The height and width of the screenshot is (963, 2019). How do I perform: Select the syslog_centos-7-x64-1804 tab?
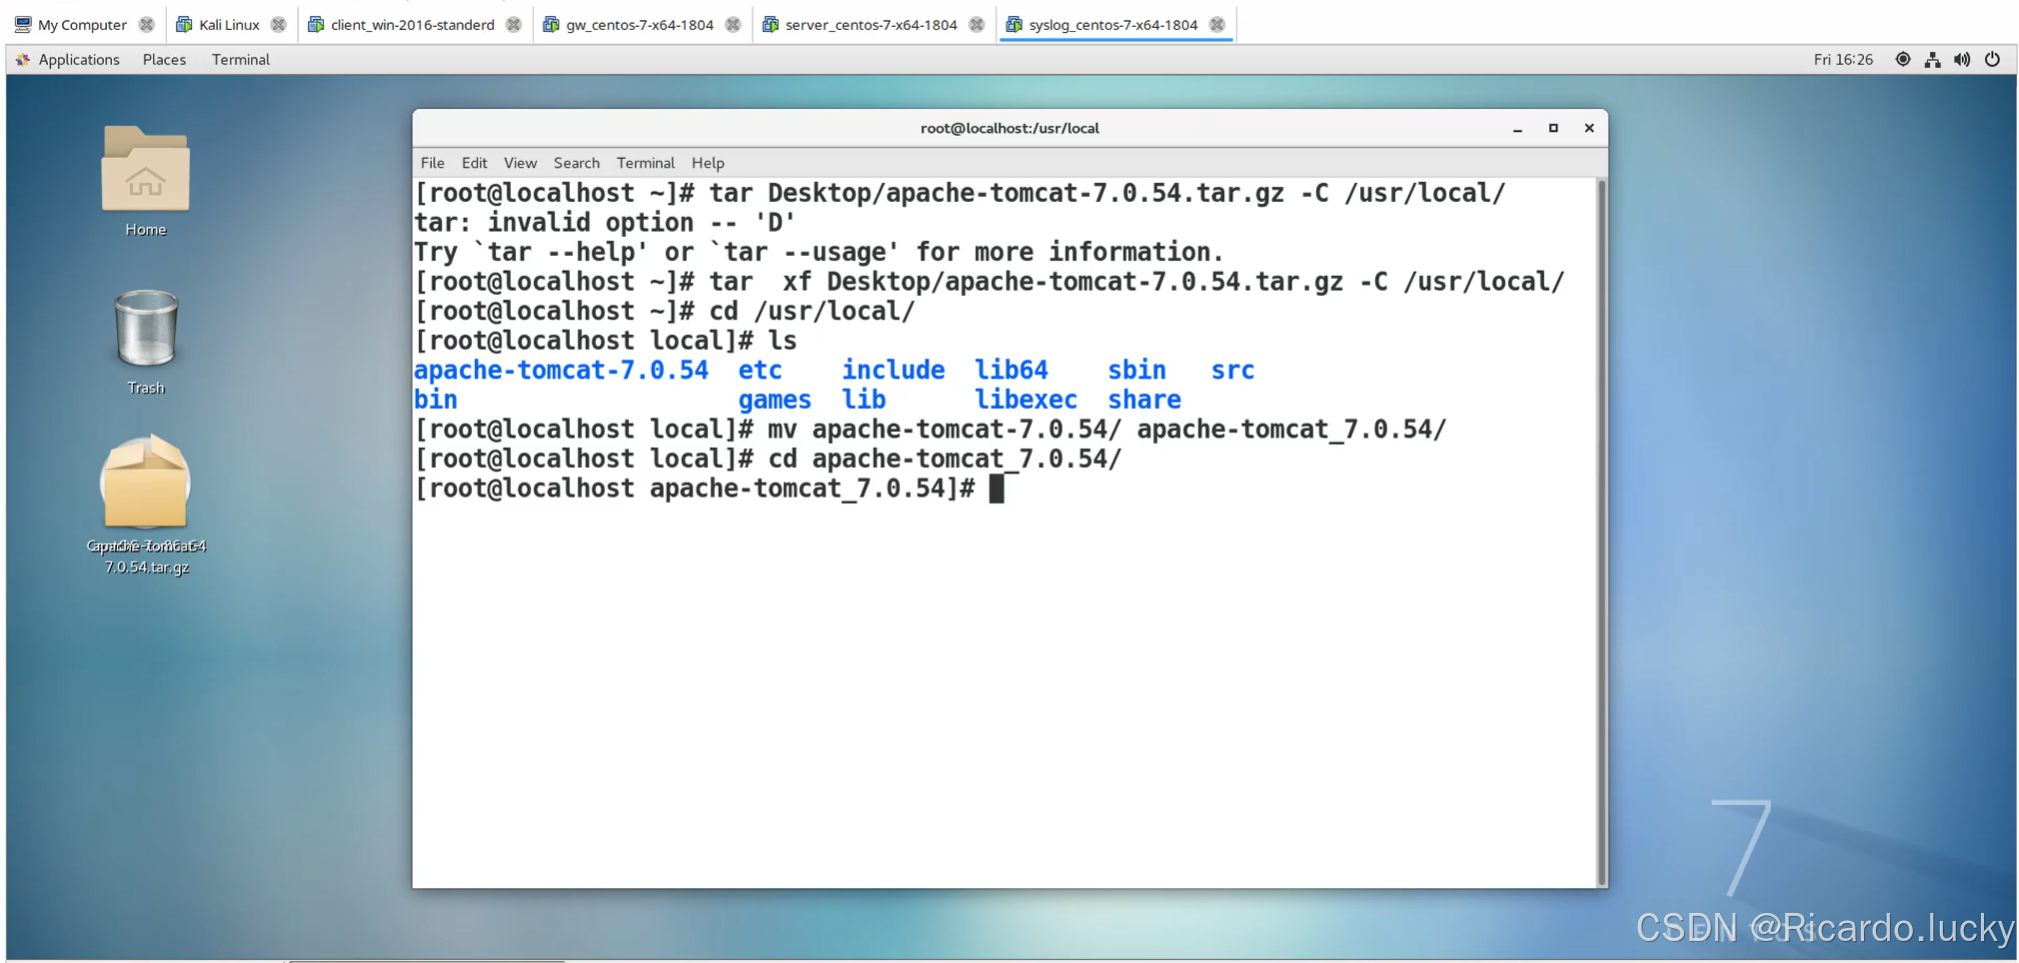coord(1113,24)
